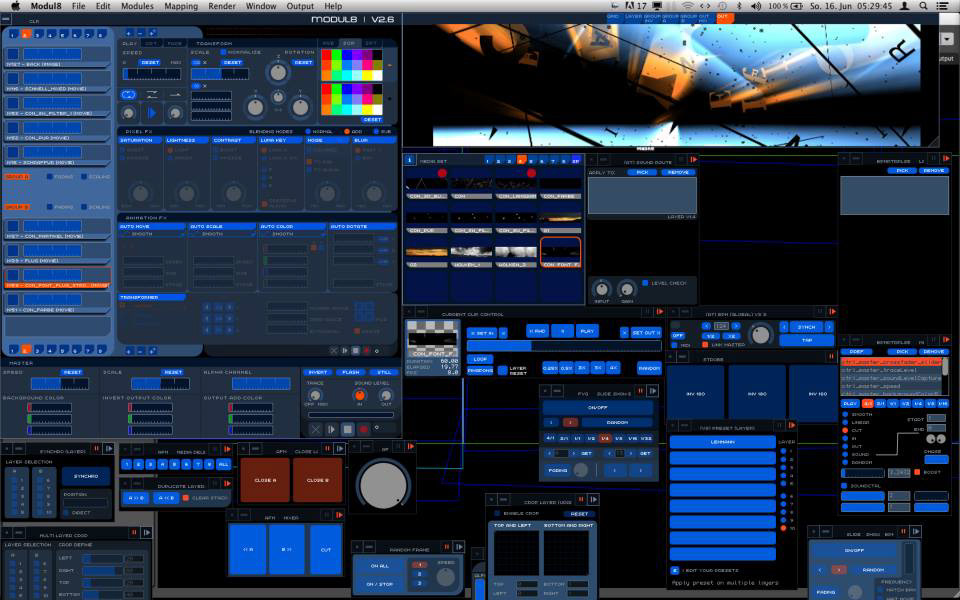This screenshot has width=960, height=600.
Task: Open the Auto Scale Smooth dropdown
Action: (x=223, y=234)
